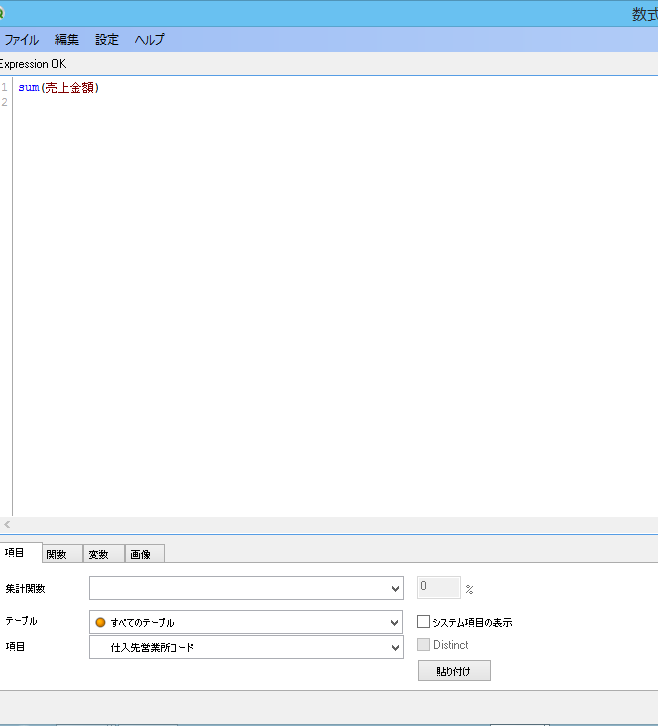Switch to the 関数 tab
The height and width of the screenshot is (726, 658).
pyautogui.click(x=57, y=554)
